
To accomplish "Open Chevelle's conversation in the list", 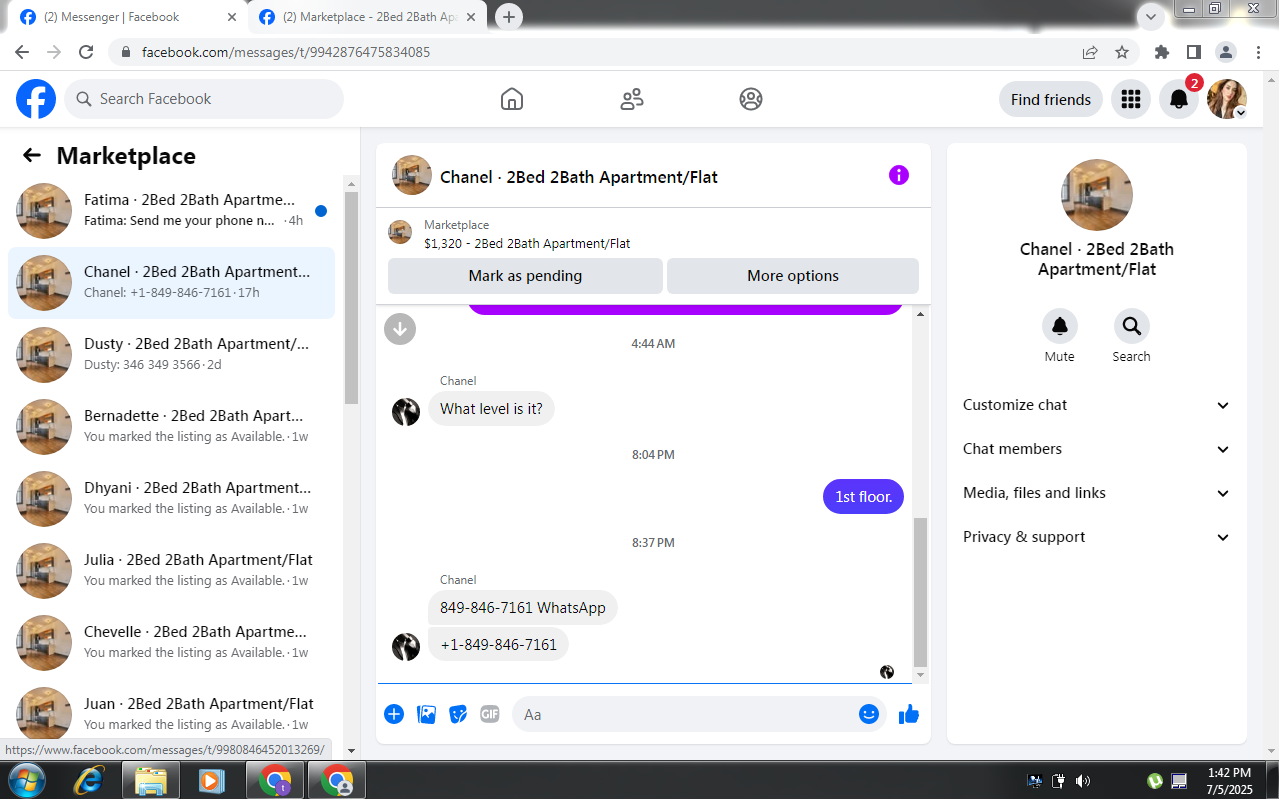I will coord(172,643).
